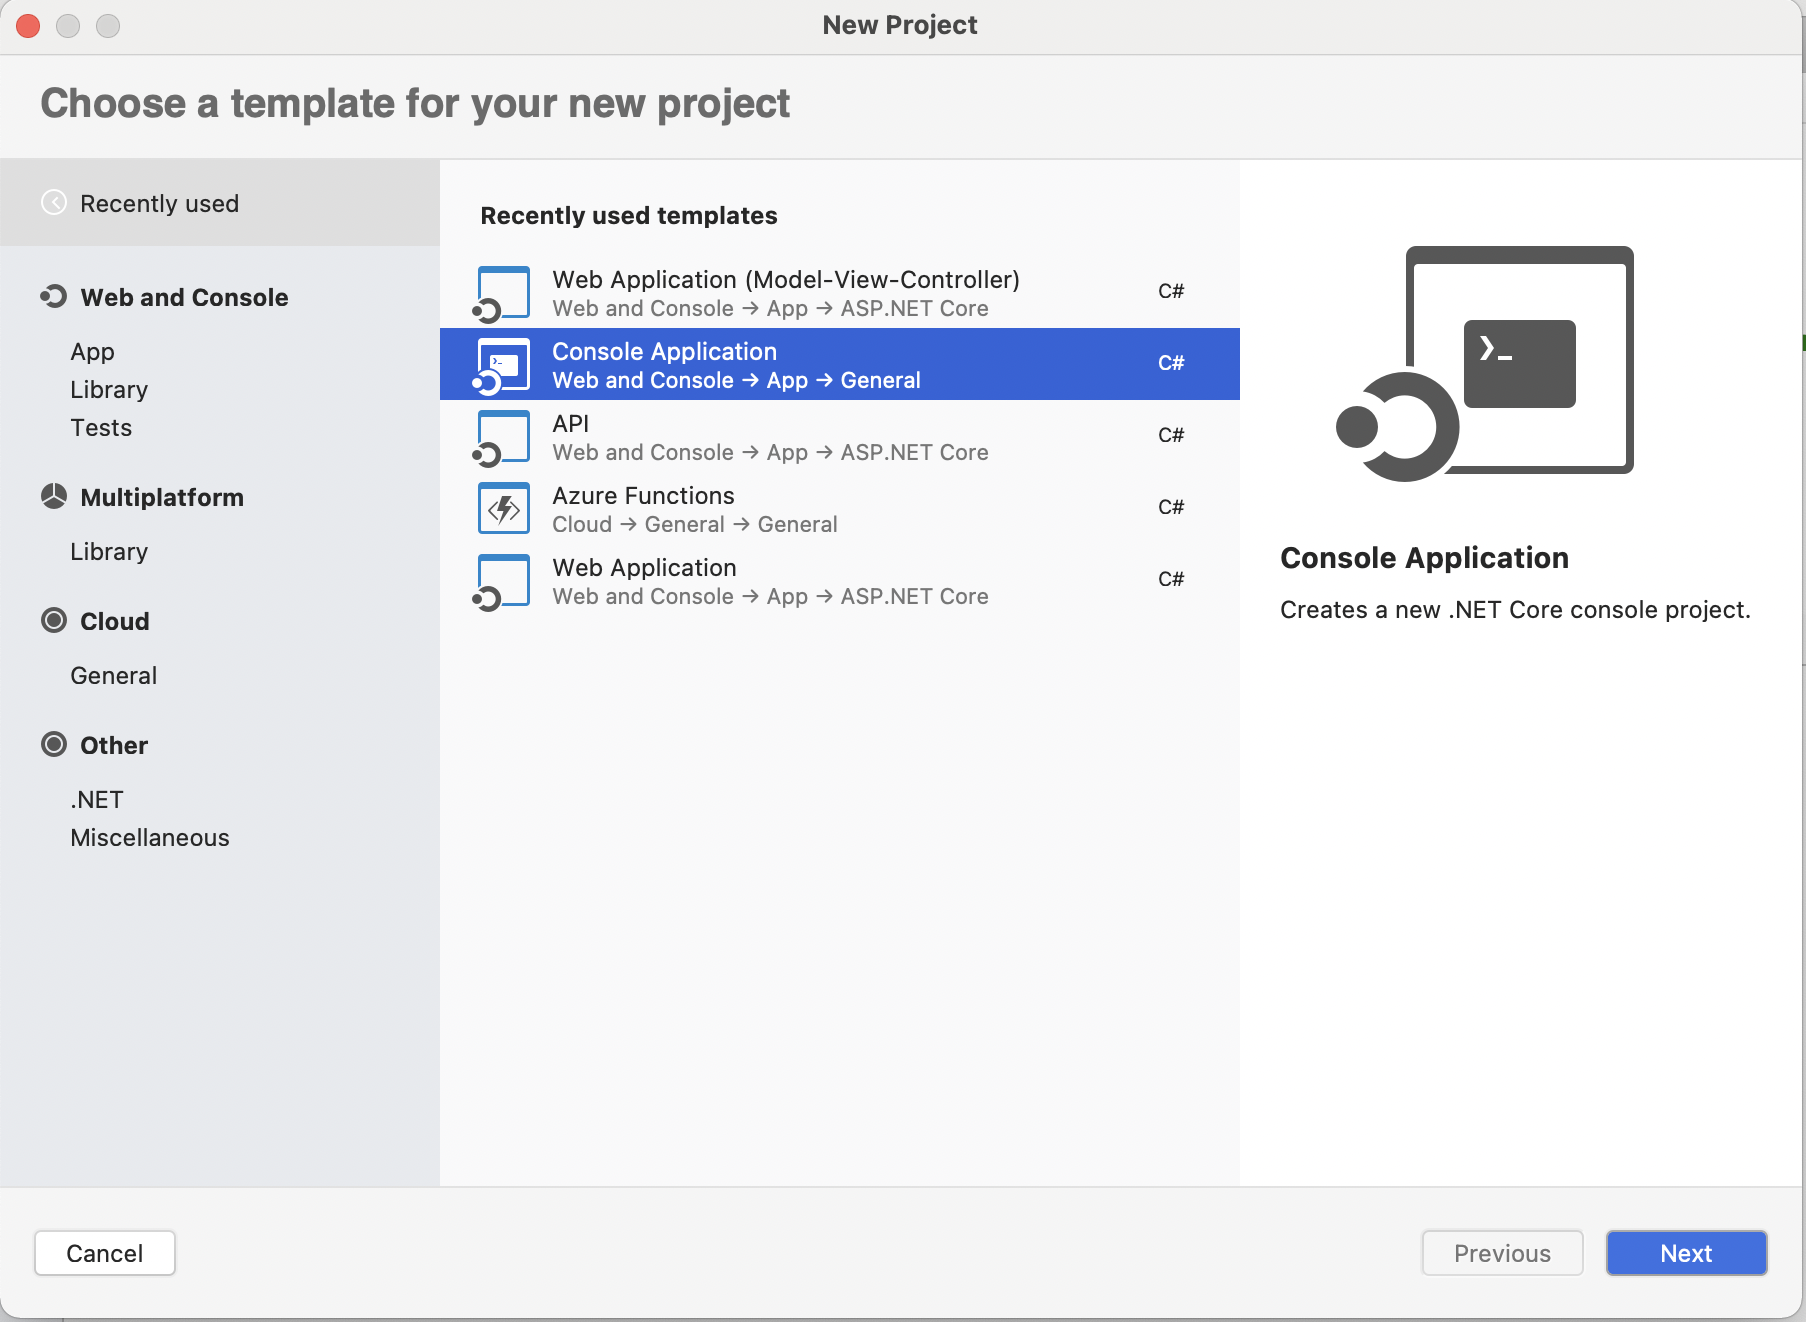Open the Miscellaneous category

tap(150, 838)
